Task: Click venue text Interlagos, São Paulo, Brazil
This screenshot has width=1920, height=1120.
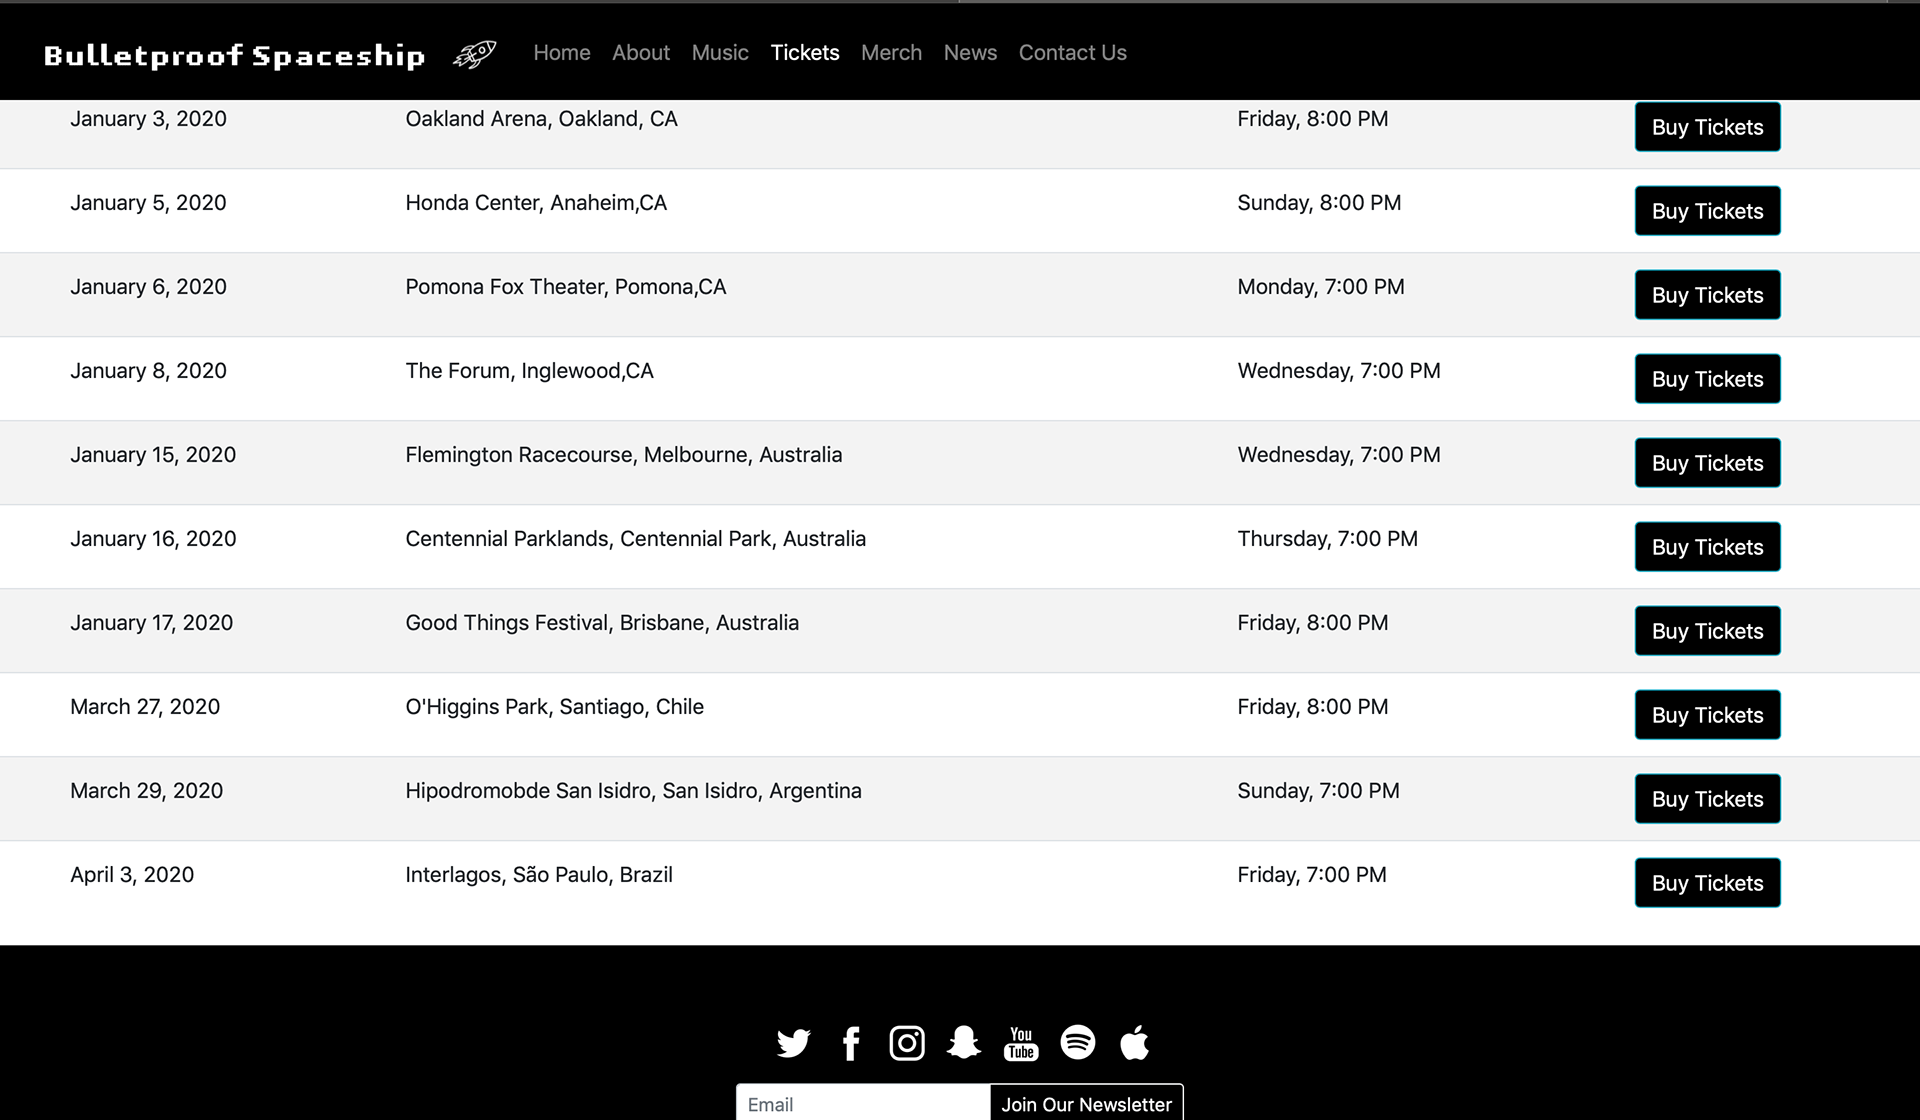Action: pyautogui.click(x=539, y=875)
